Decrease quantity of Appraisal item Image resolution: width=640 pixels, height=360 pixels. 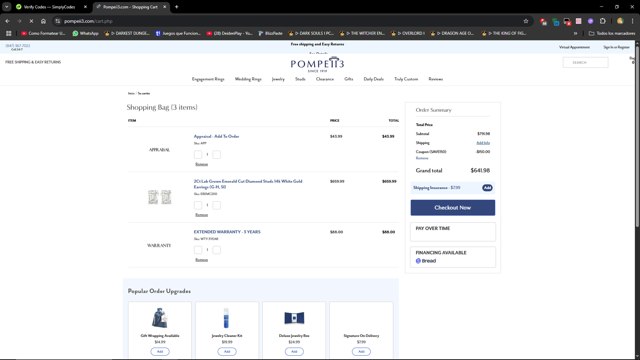click(x=198, y=155)
